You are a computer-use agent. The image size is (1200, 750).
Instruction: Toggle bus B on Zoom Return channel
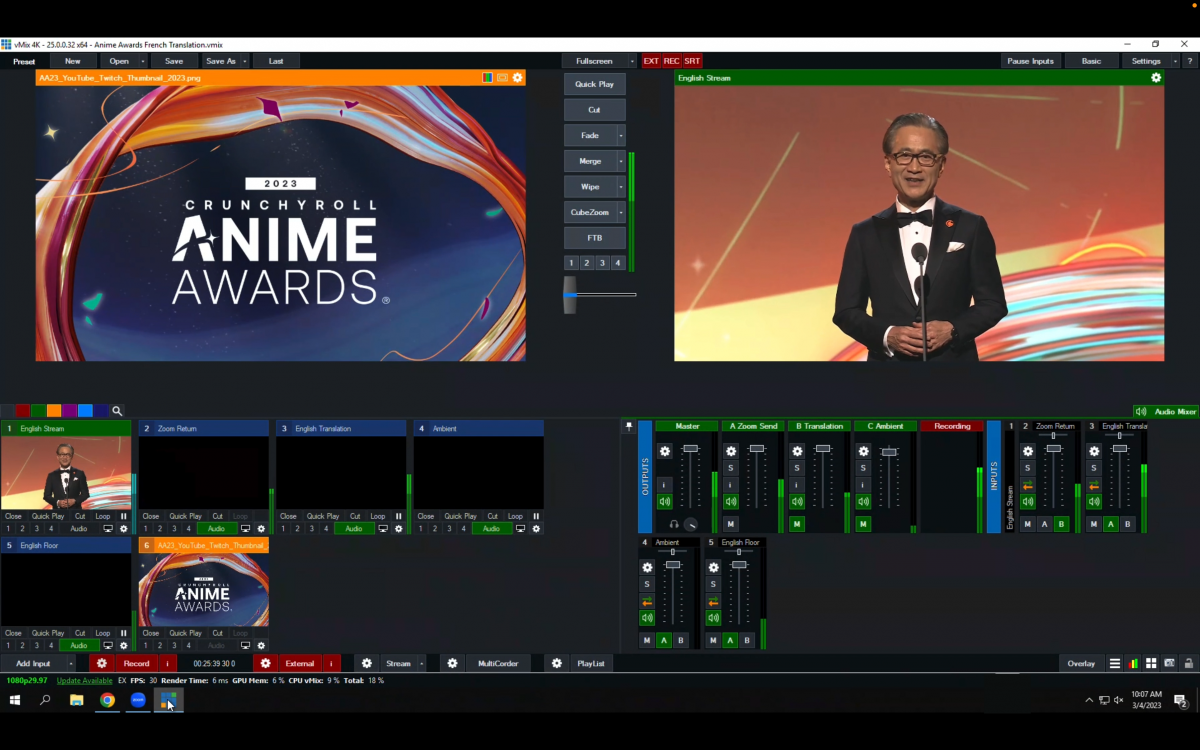click(1061, 524)
